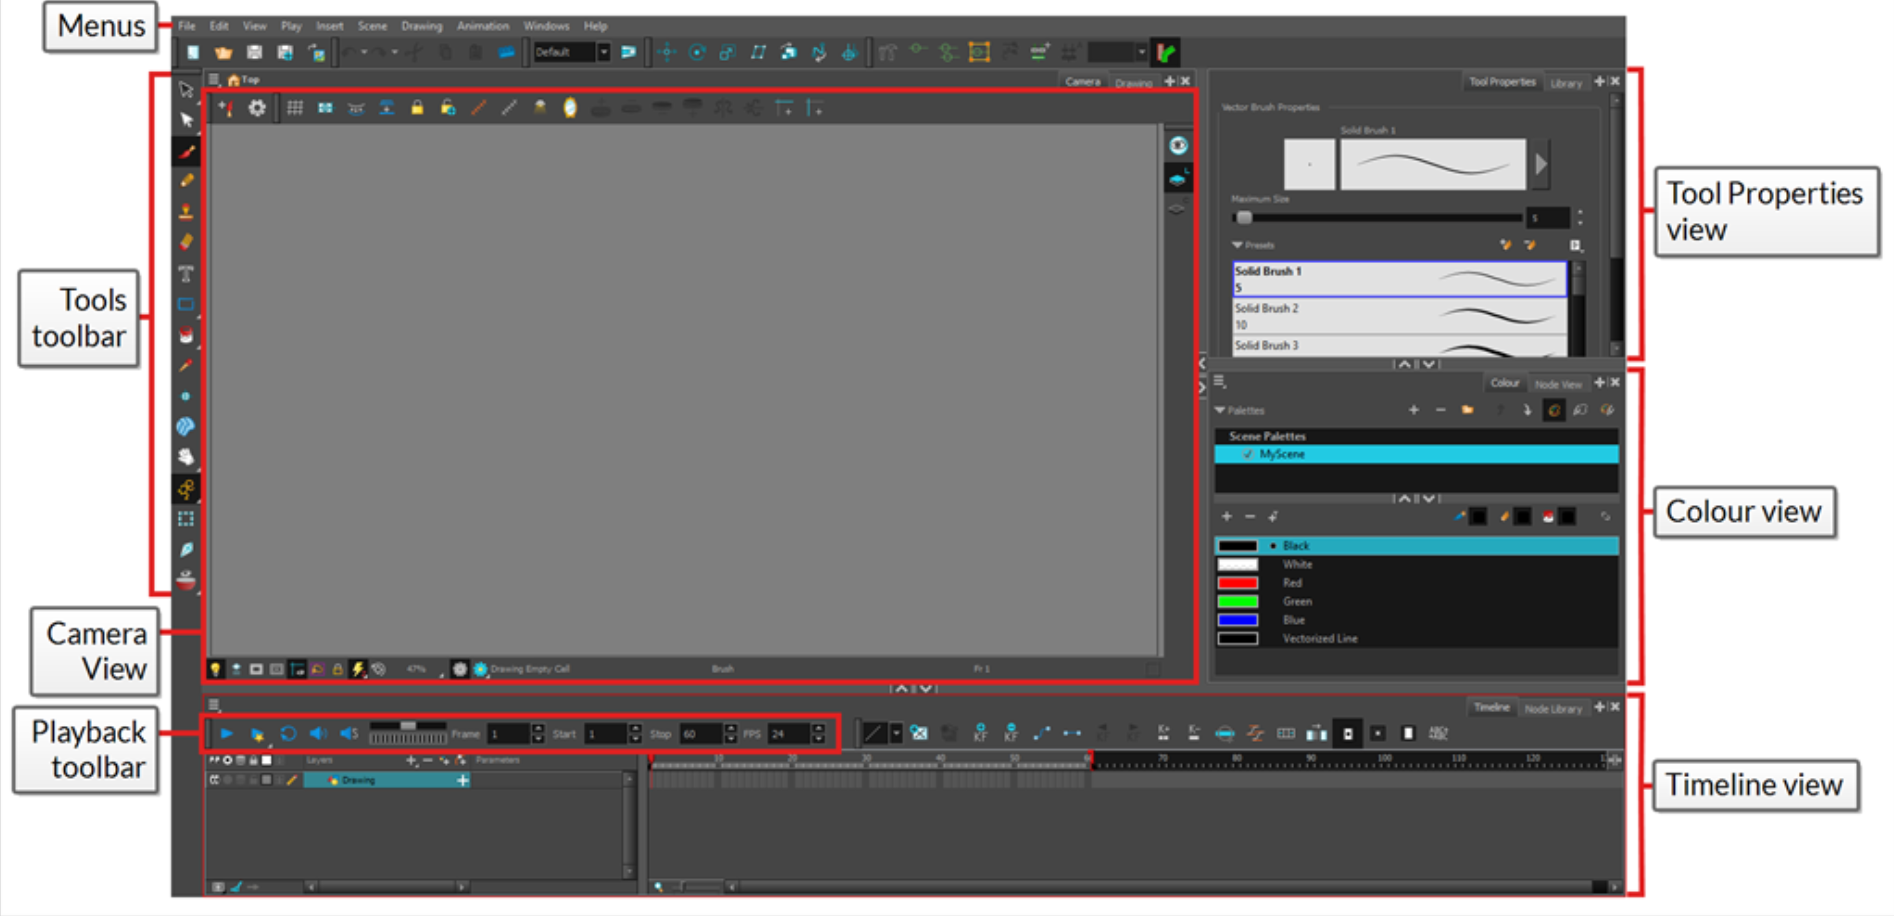The width and height of the screenshot is (1894, 916).
Task: Select the Brush tool in the Tools toolbar
Action: 187,152
